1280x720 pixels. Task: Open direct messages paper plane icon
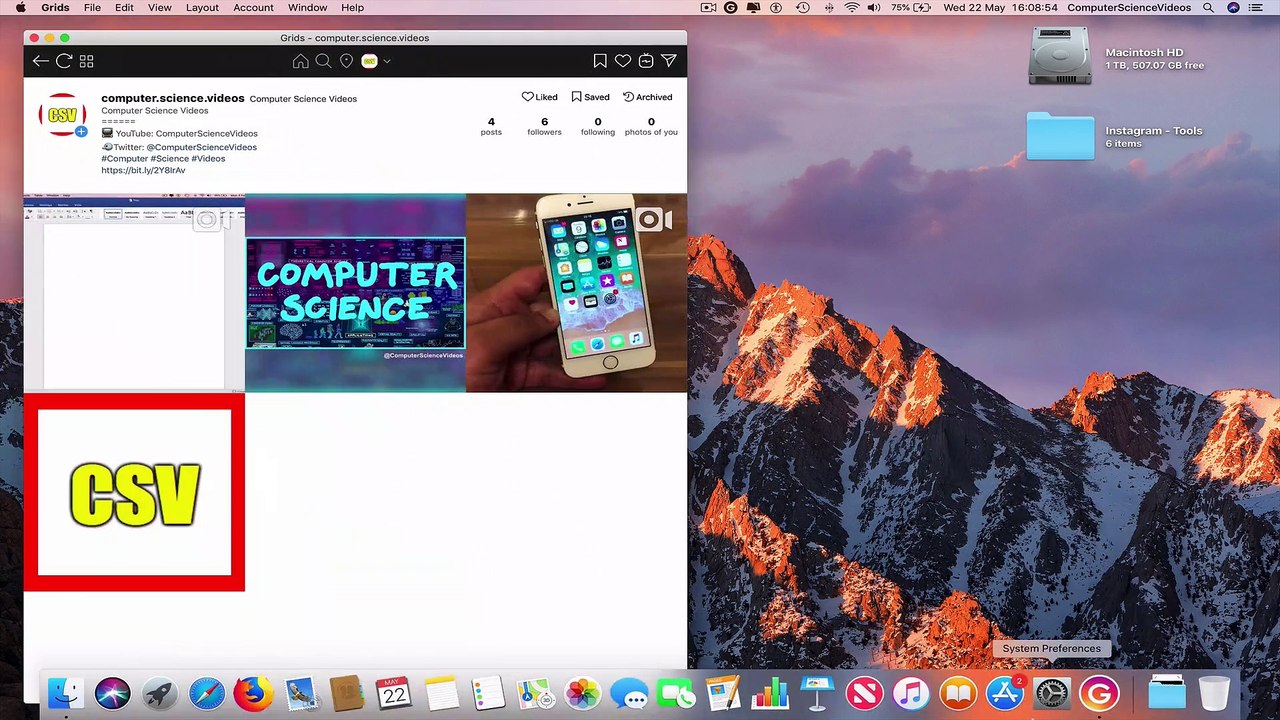click(669, 61)
